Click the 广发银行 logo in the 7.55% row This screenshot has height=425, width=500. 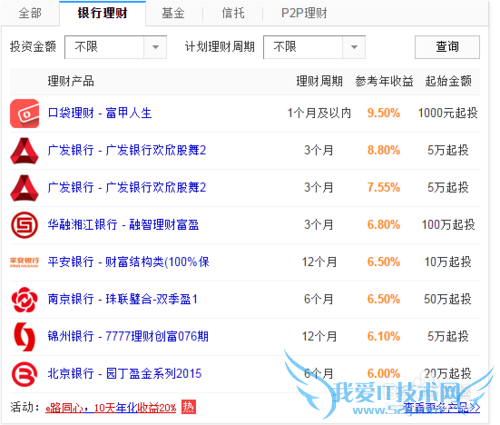(25, 188)
